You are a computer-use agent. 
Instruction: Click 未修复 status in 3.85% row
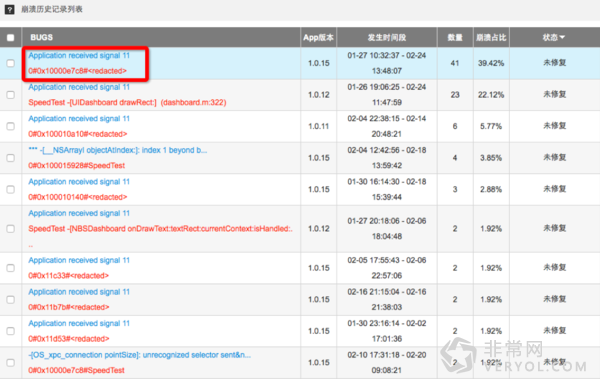554,158
